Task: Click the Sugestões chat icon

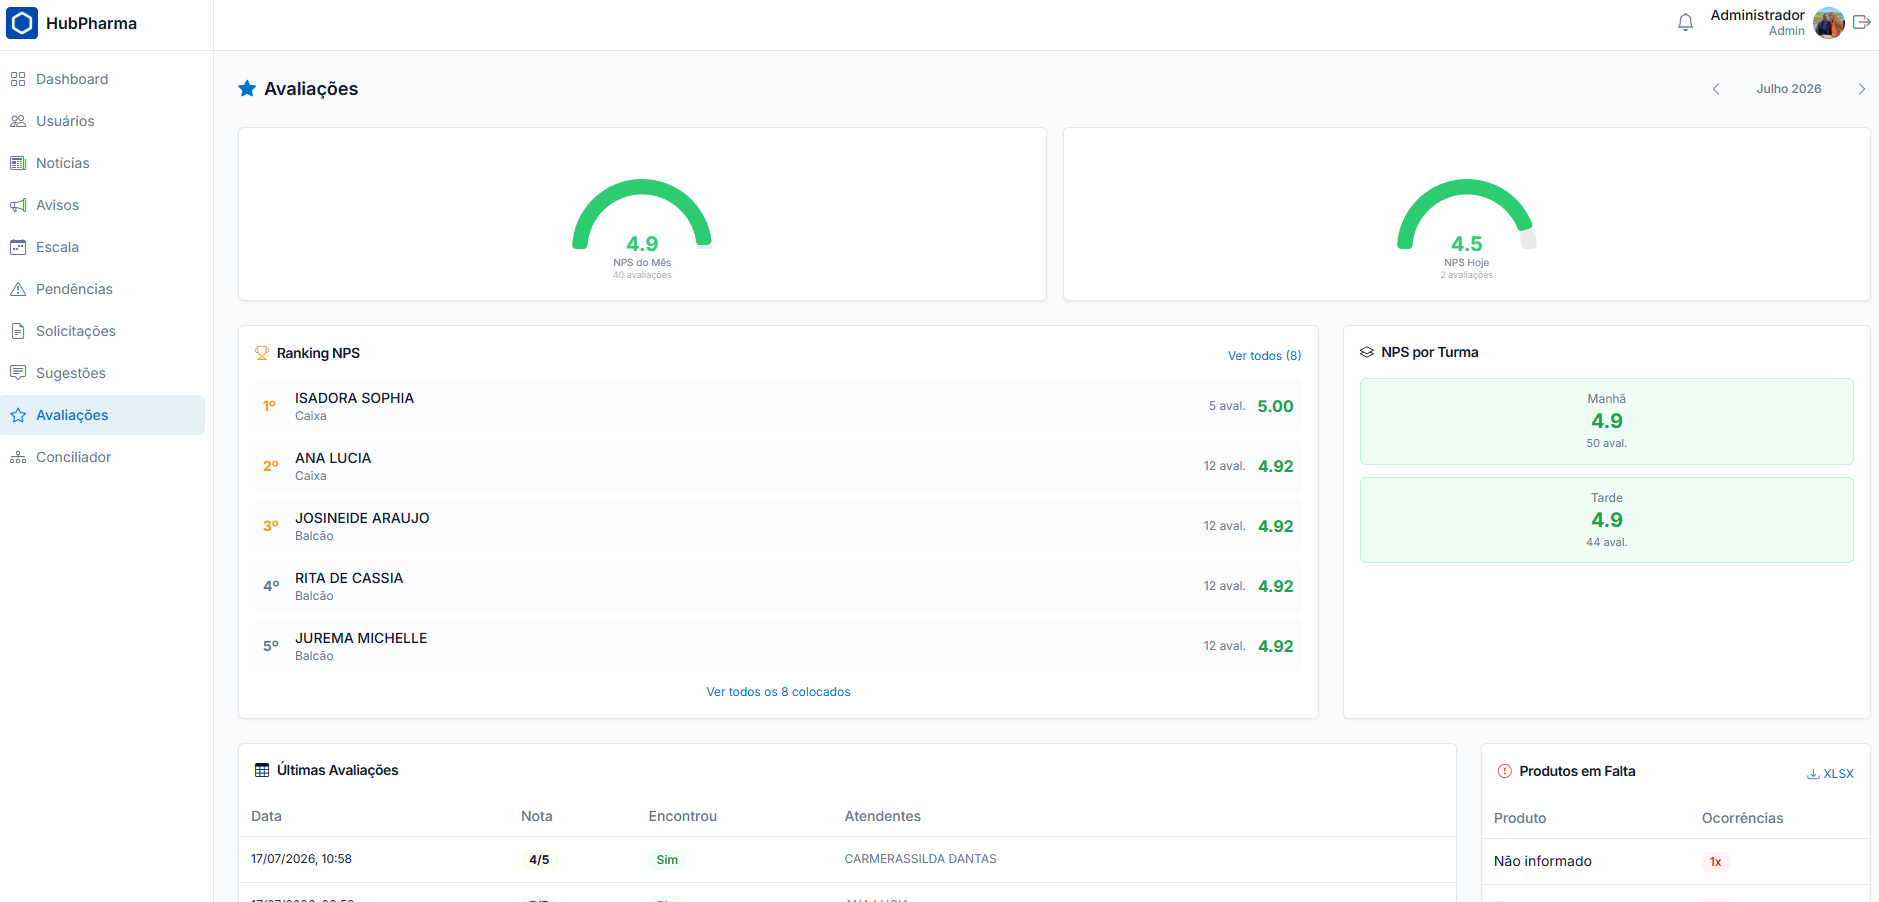Action: point(18,373)
